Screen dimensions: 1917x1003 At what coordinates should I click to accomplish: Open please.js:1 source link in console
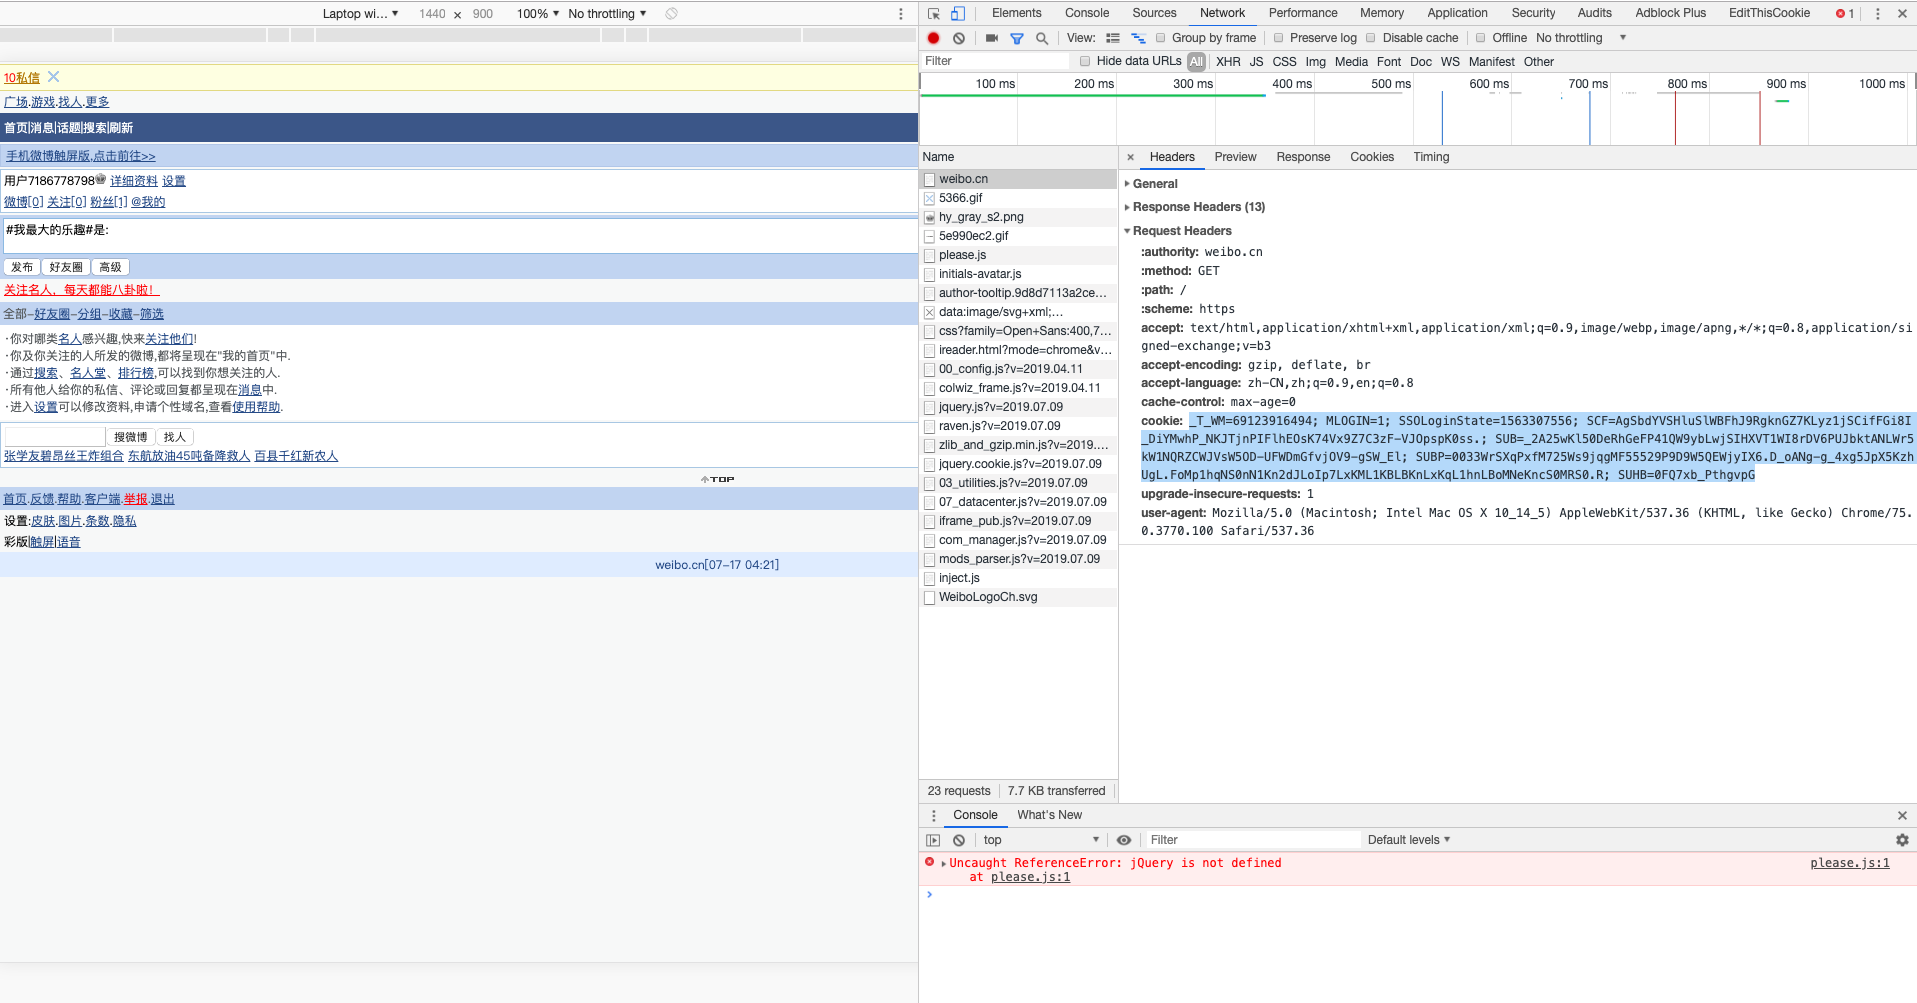click(1849, 863)
